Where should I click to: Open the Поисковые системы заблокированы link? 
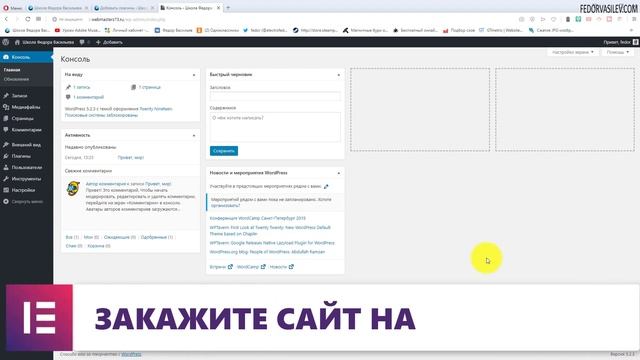click(x=101, y=116)
